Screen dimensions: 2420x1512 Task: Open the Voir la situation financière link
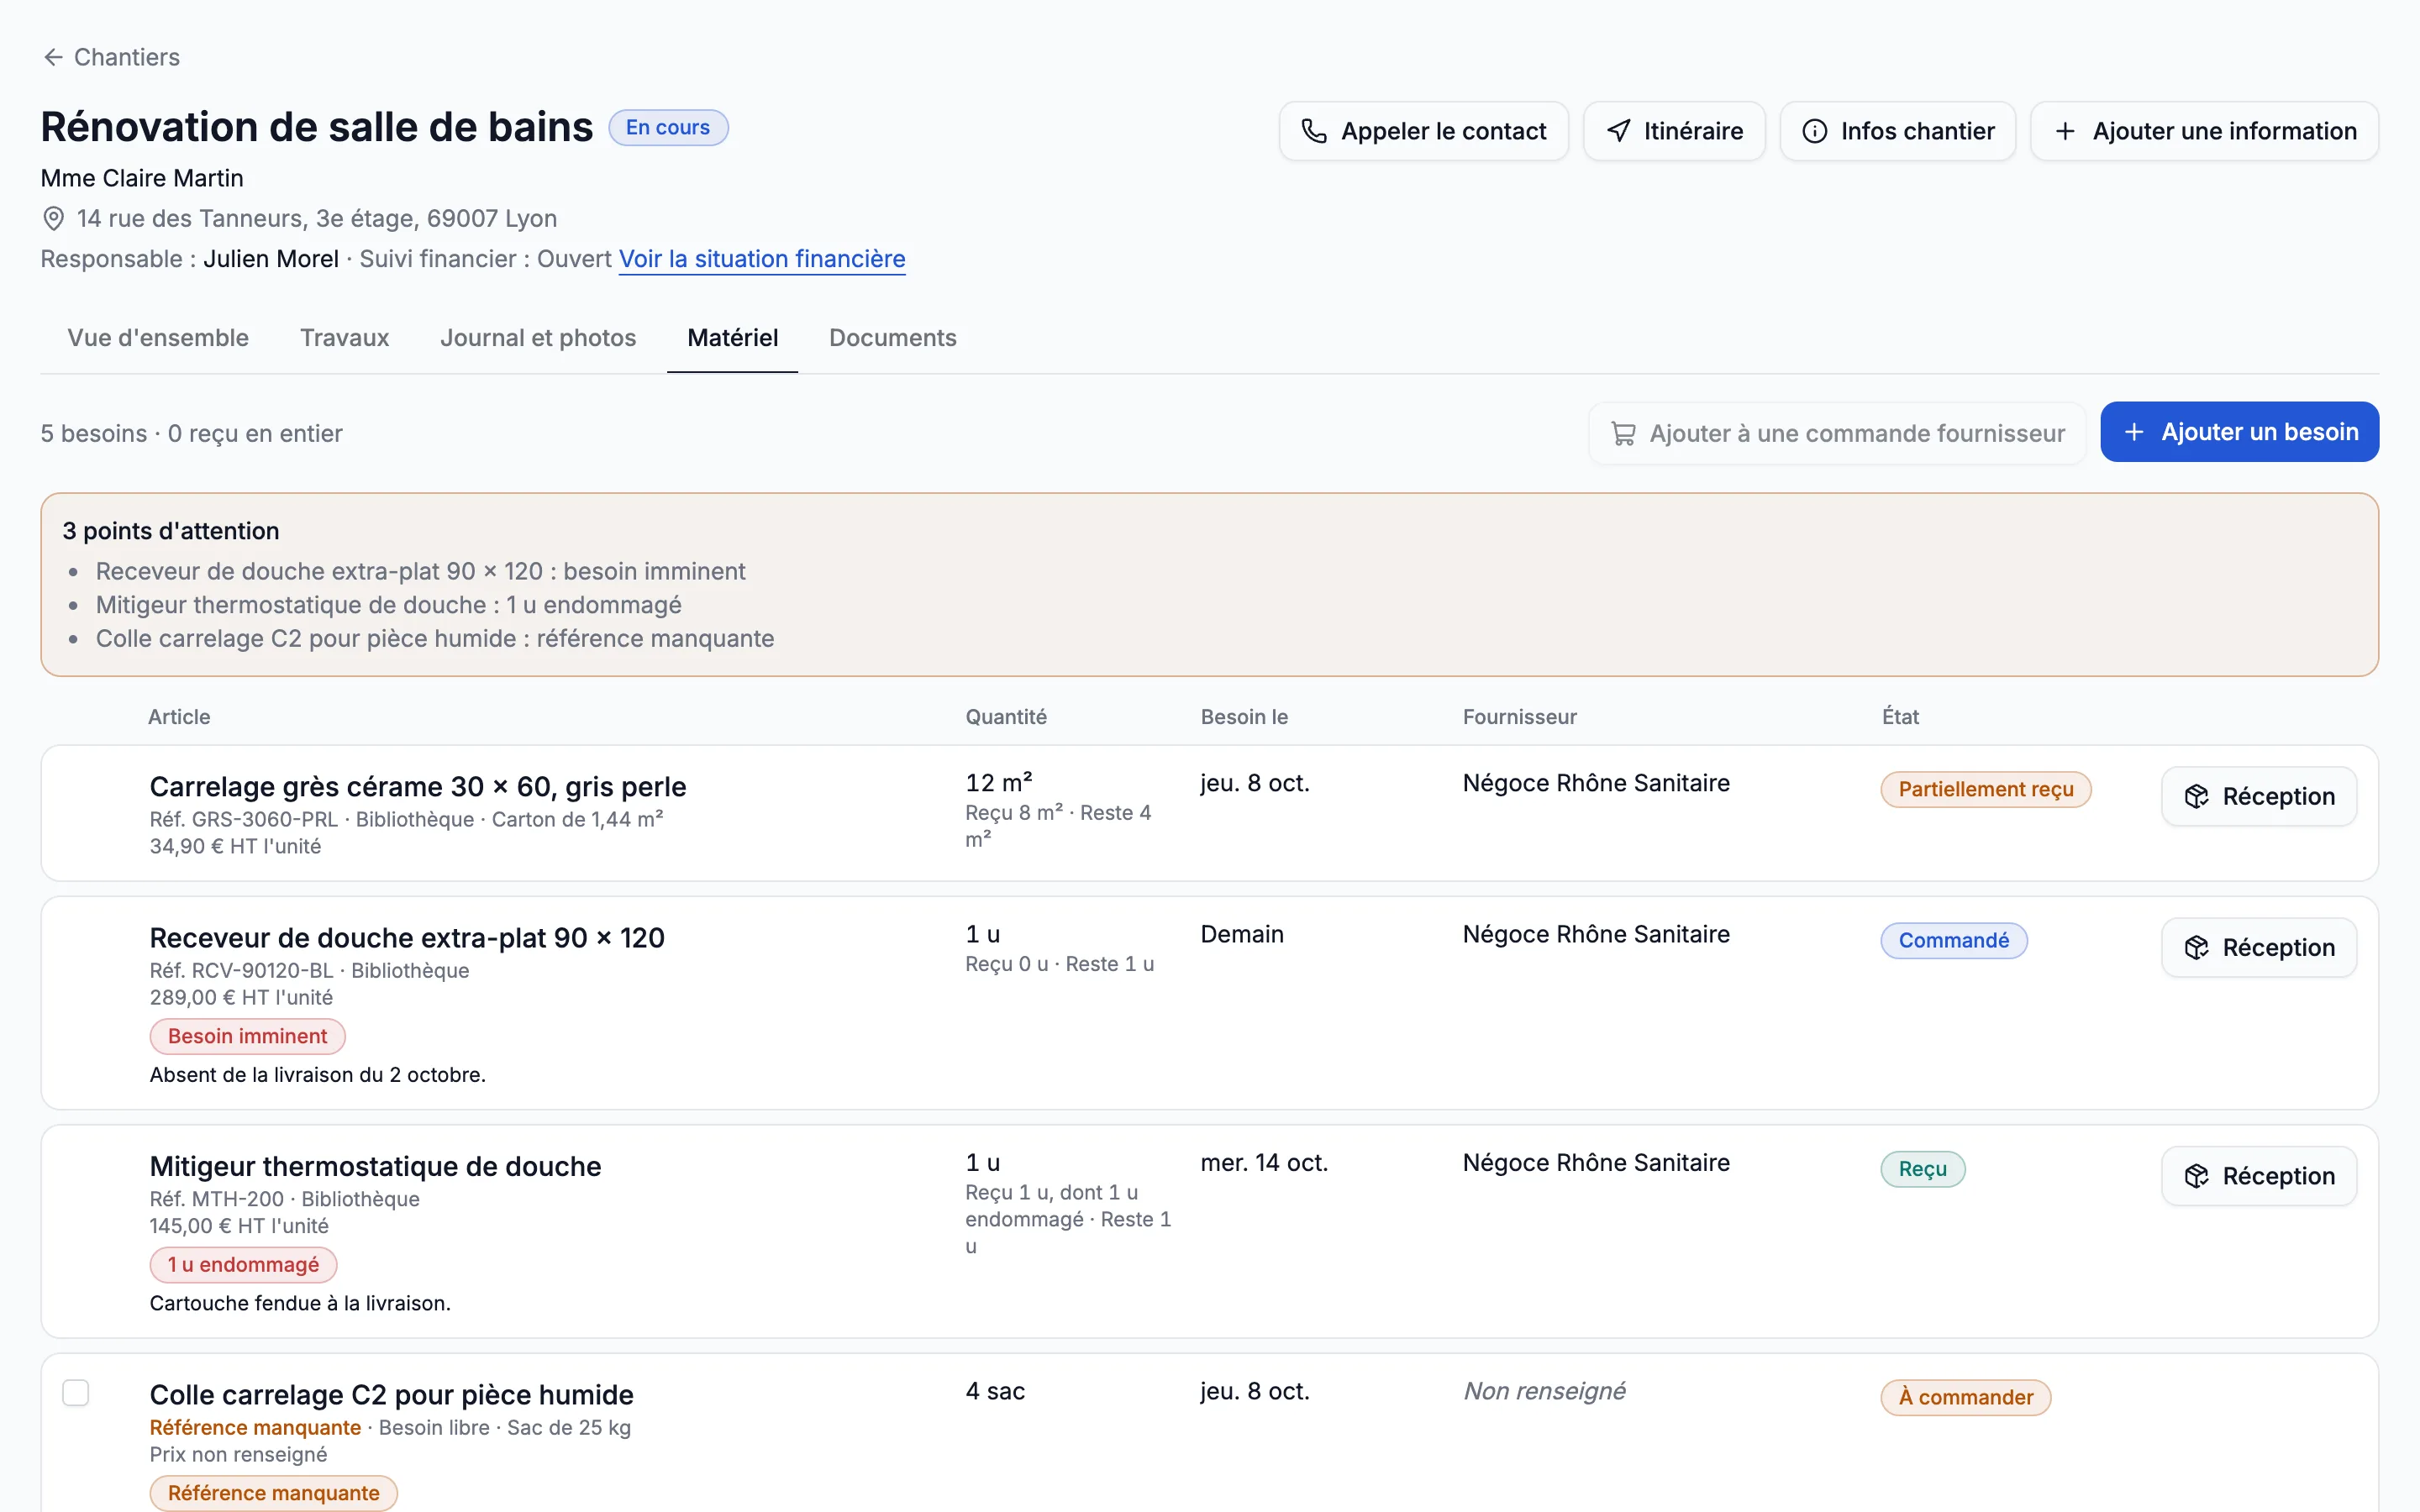tap(762, 259)
